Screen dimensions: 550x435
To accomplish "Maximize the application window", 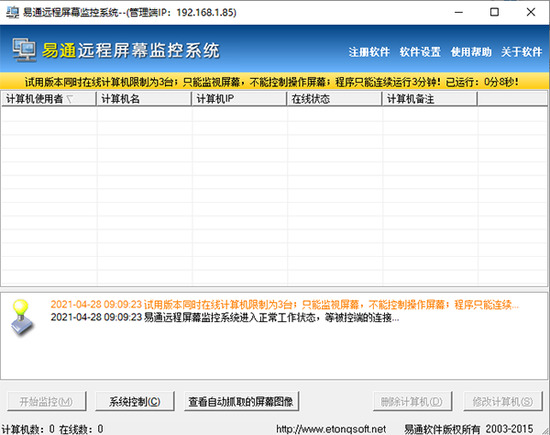I will tap(494, 12).
